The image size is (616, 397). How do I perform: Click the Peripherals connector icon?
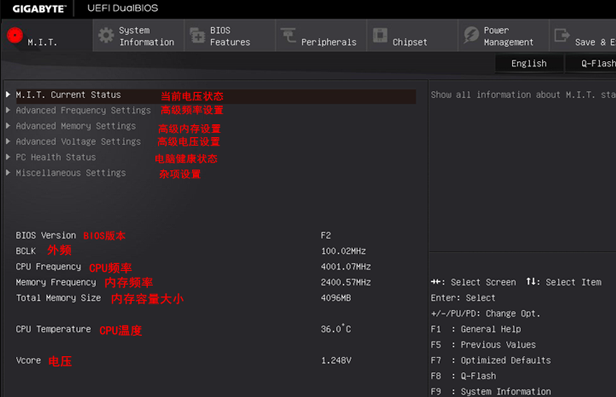point(288,35)
